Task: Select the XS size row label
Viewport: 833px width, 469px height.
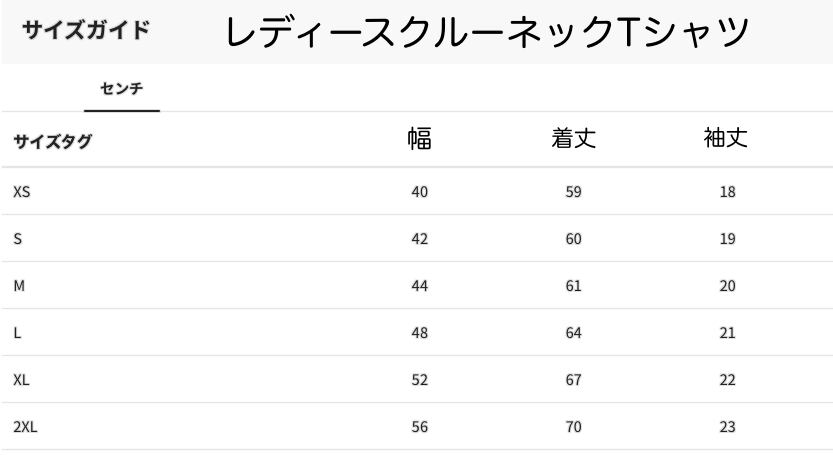Action: tap(22, 191)
